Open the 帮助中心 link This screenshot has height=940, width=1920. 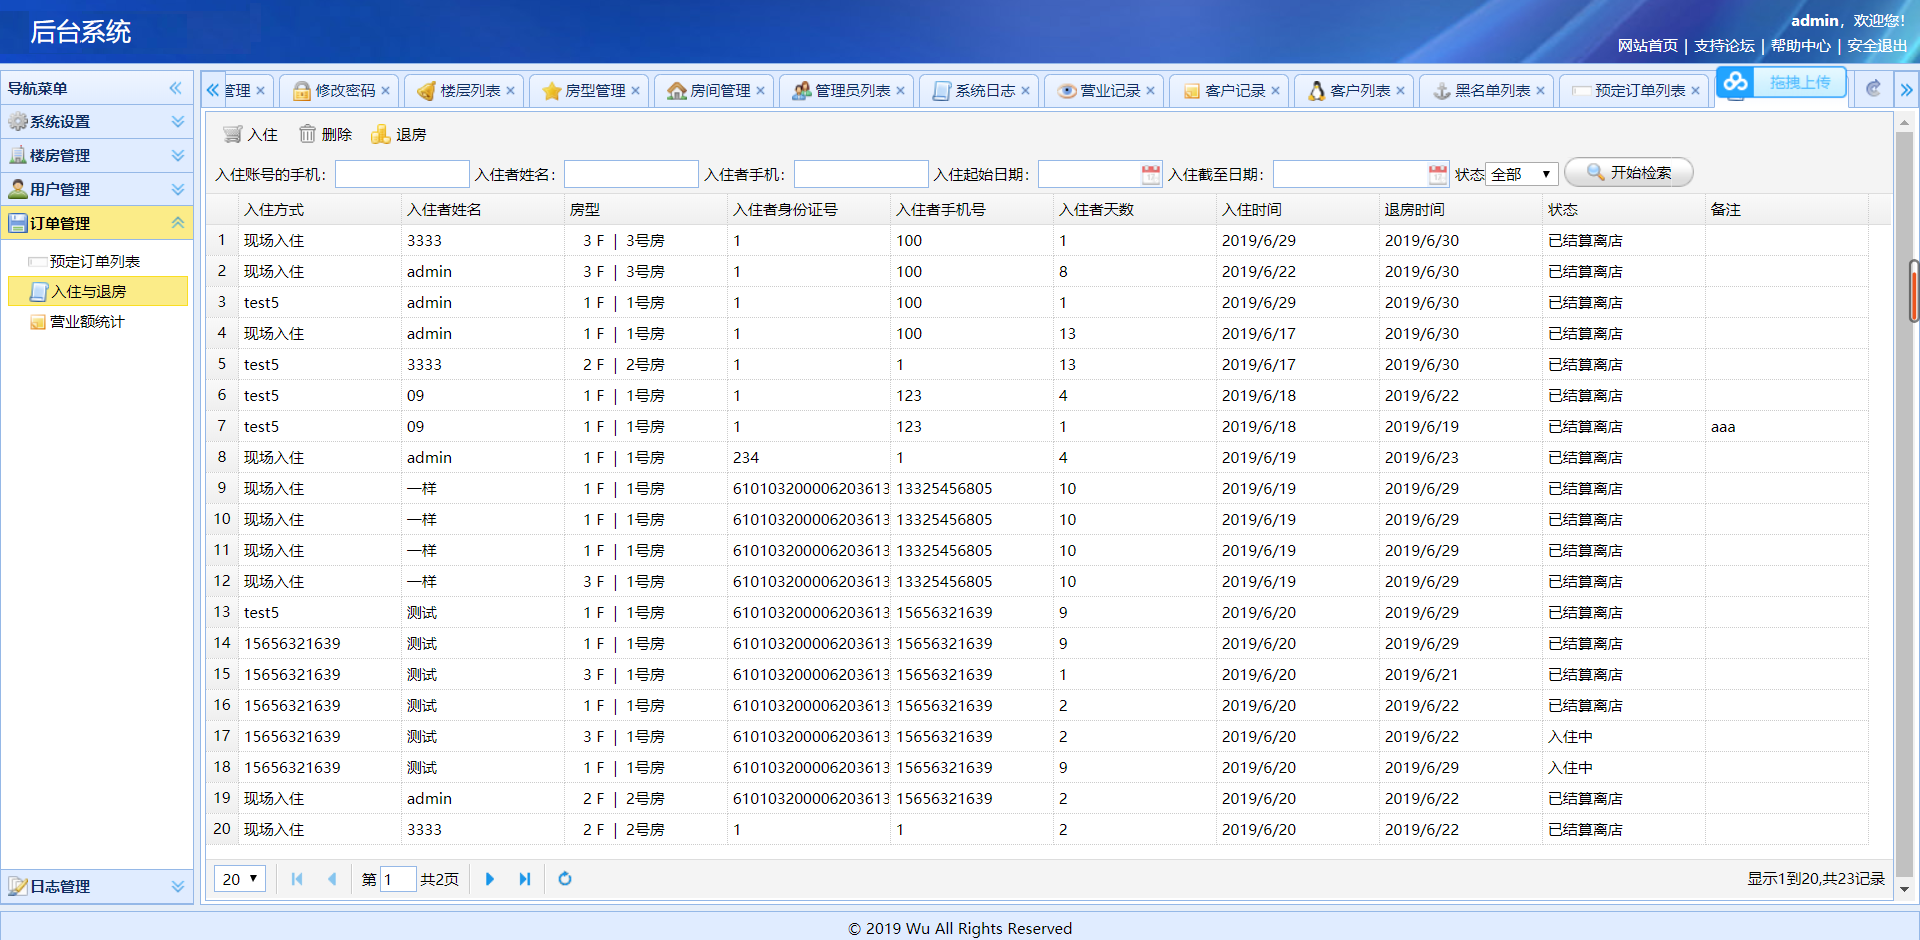(1801, 46)
